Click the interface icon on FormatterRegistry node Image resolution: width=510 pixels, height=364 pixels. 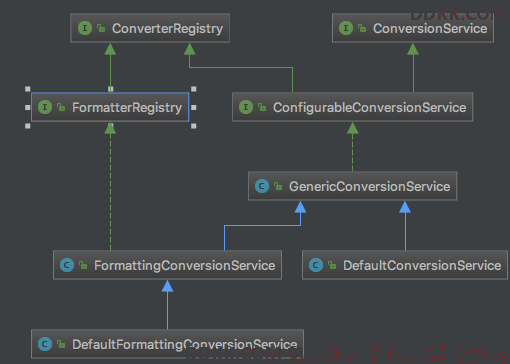point(45,107)
